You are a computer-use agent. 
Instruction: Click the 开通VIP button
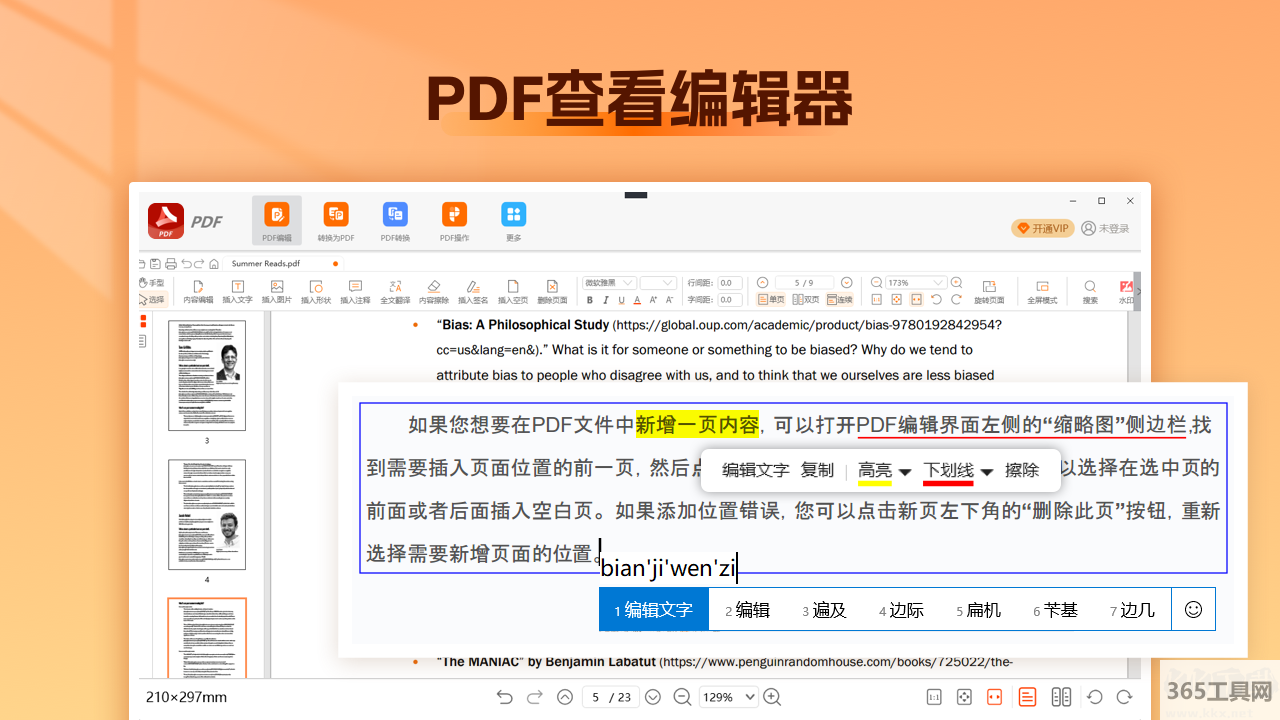tap(1042, 229)
